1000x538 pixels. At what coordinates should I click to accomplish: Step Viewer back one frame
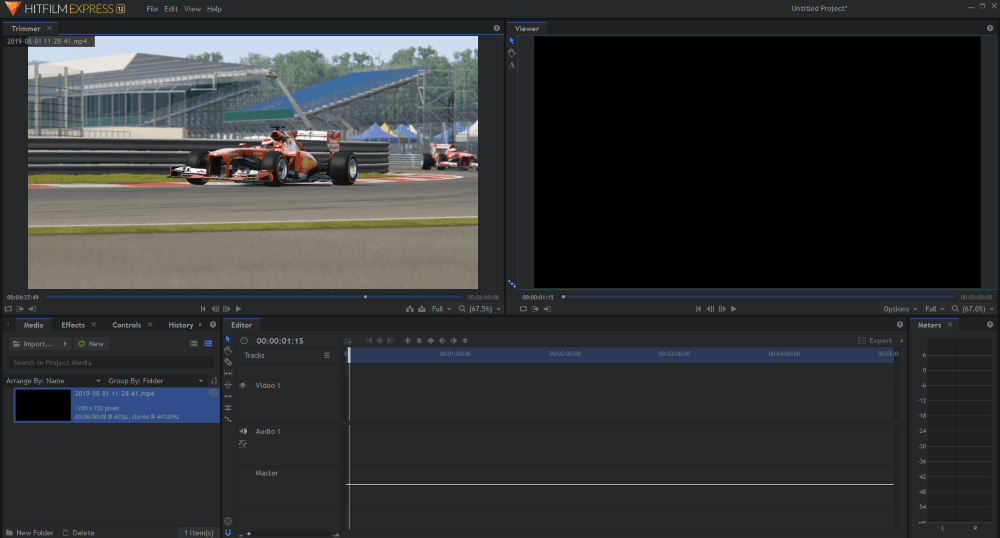pyautogui.click(x=710, y=309)
